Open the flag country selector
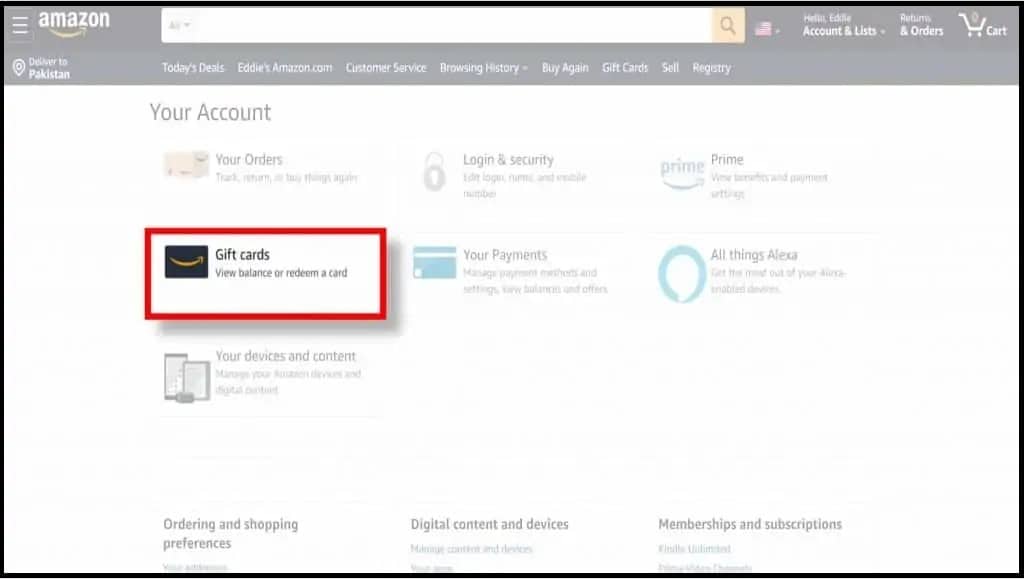 (x=767, y=29)
